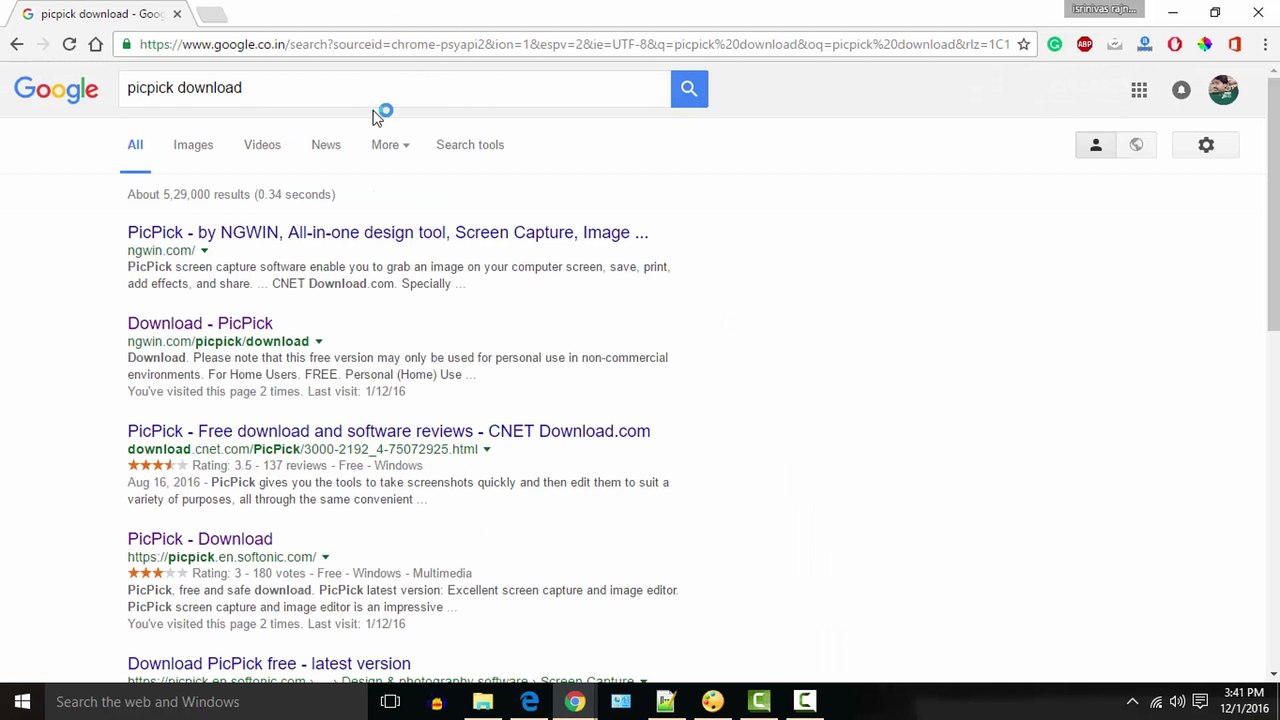This screenshot has height=720, width=1280.
Task: Close the picpick download browser tab
Action: pyautogui.click(x=177, y=14)
